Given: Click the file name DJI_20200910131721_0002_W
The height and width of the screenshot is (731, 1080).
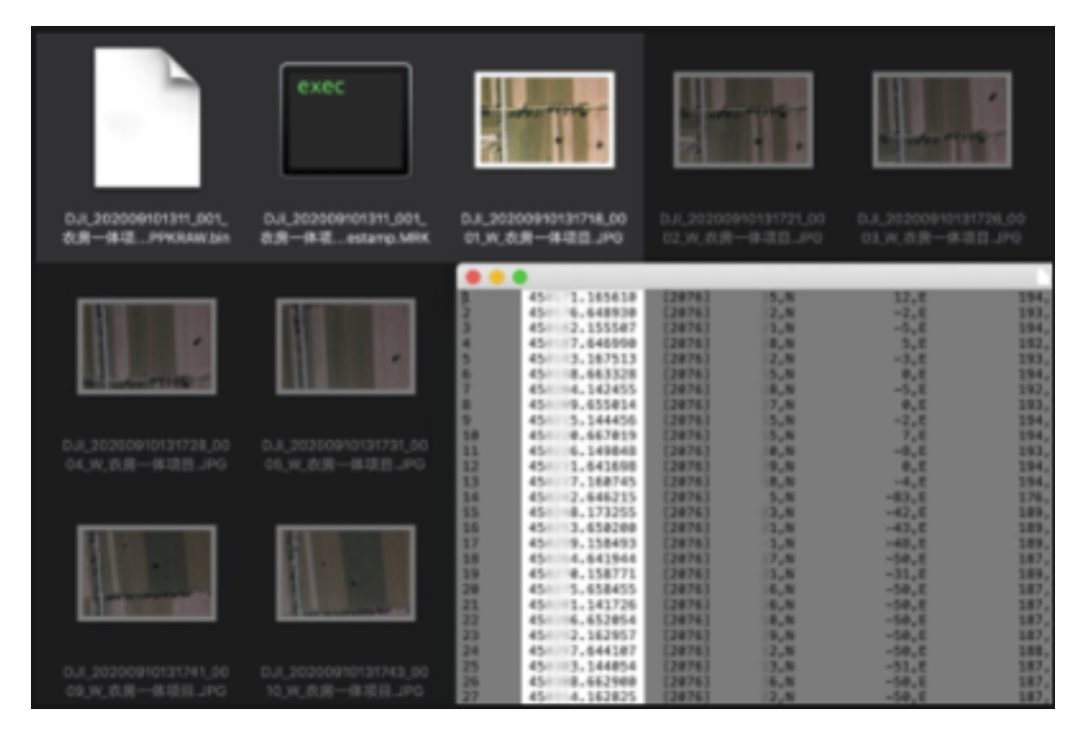Looking at the screenshot, I should pos(742,229).
